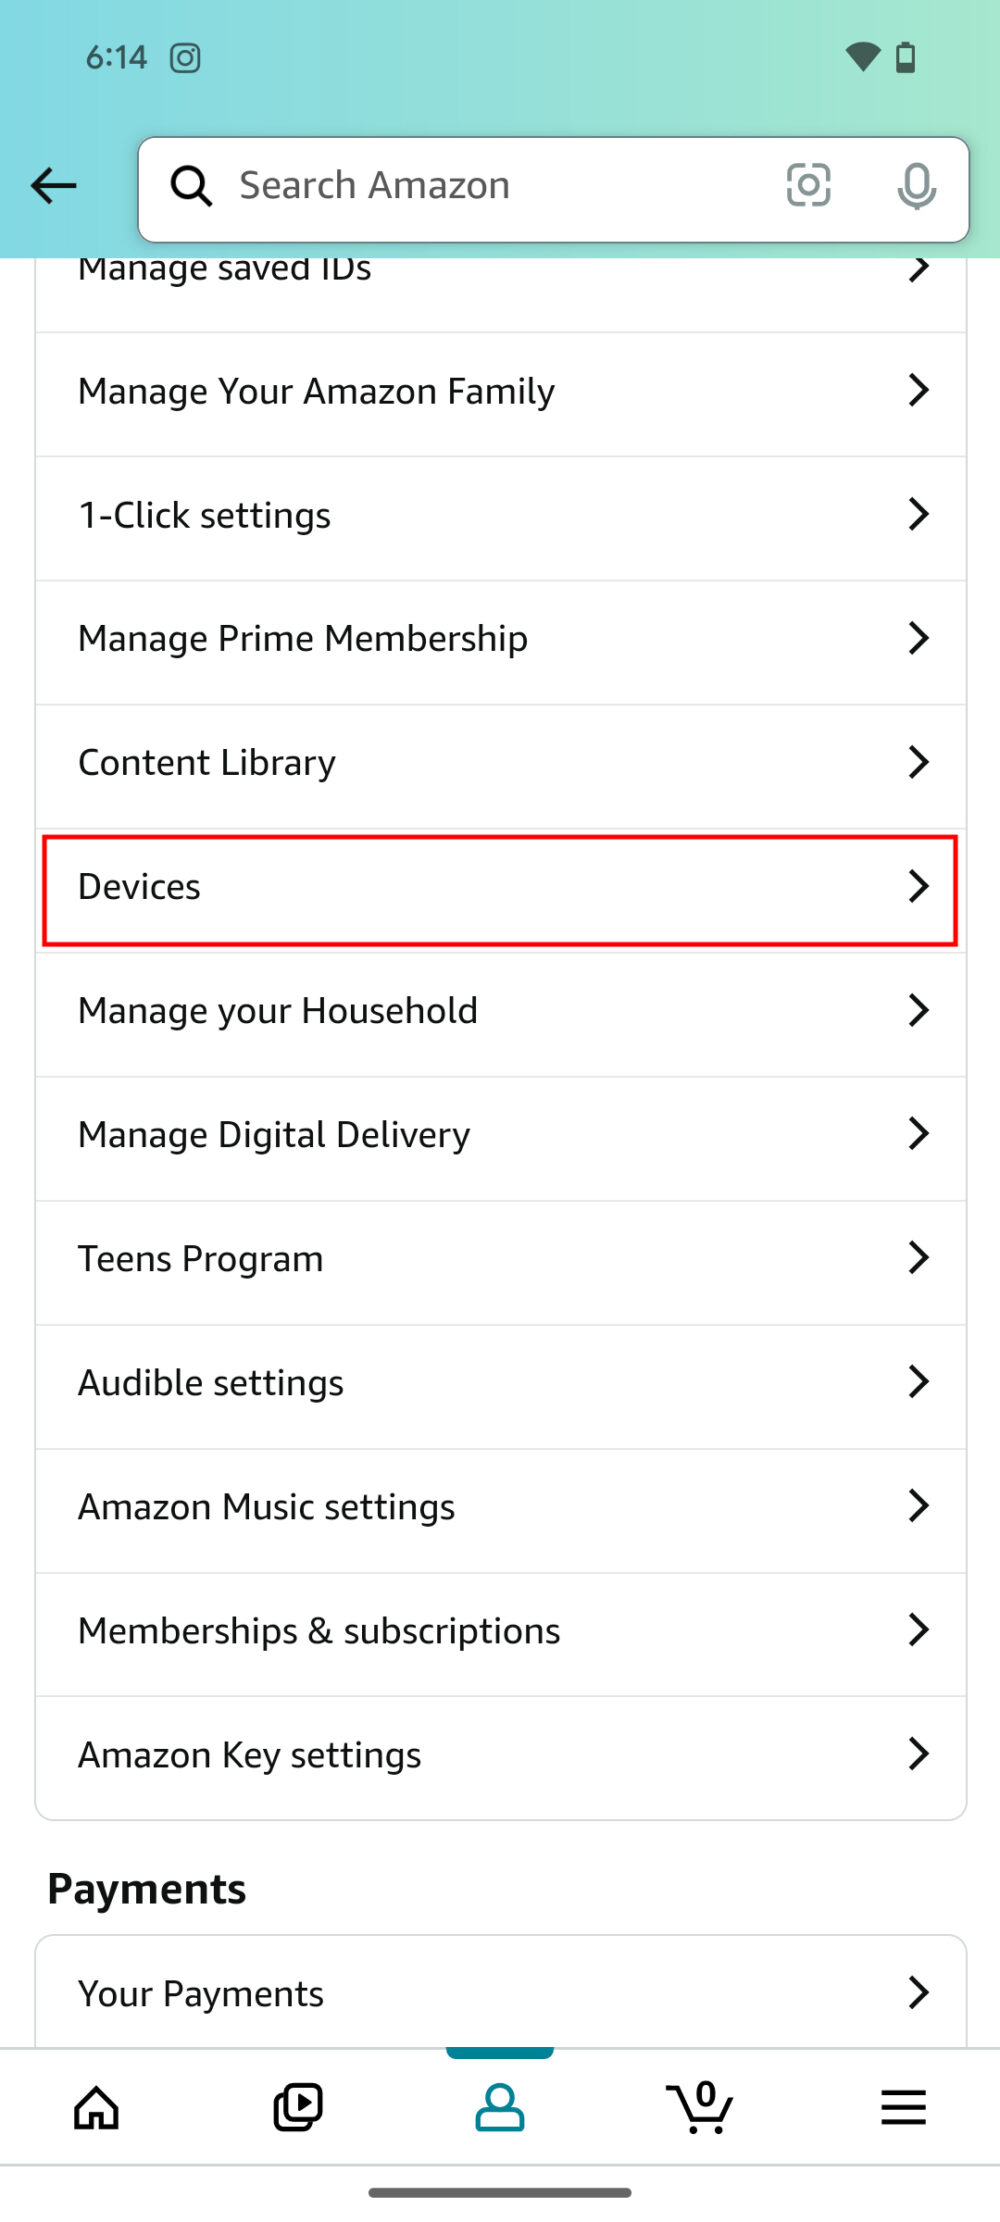
Task: Expand the Your Payments chevron
Action: click(x=918, y=1992)
